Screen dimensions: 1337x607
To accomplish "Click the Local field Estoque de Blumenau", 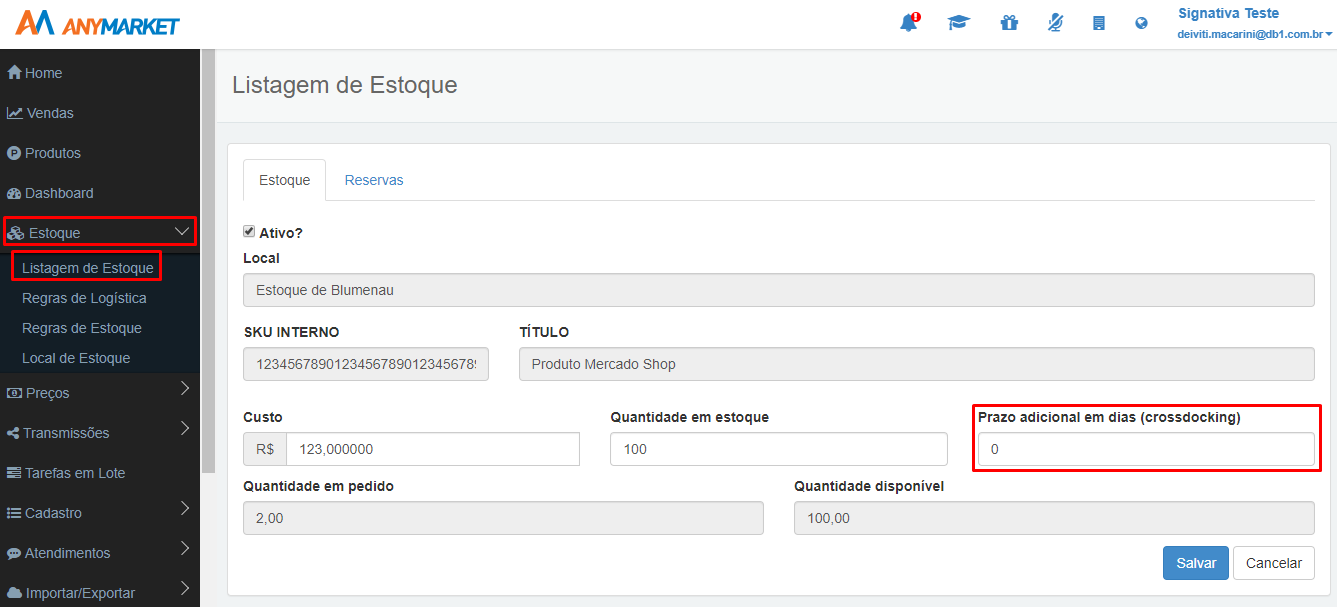I will (779, 290).
